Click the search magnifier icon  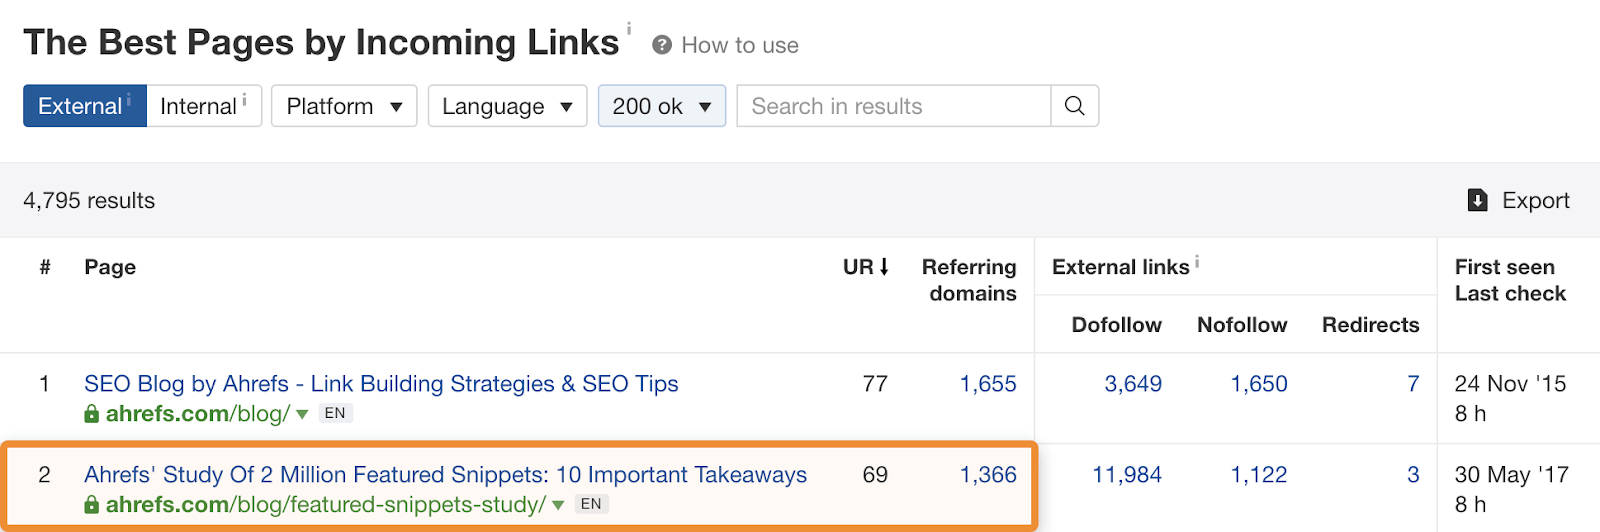click(1075, 106)
